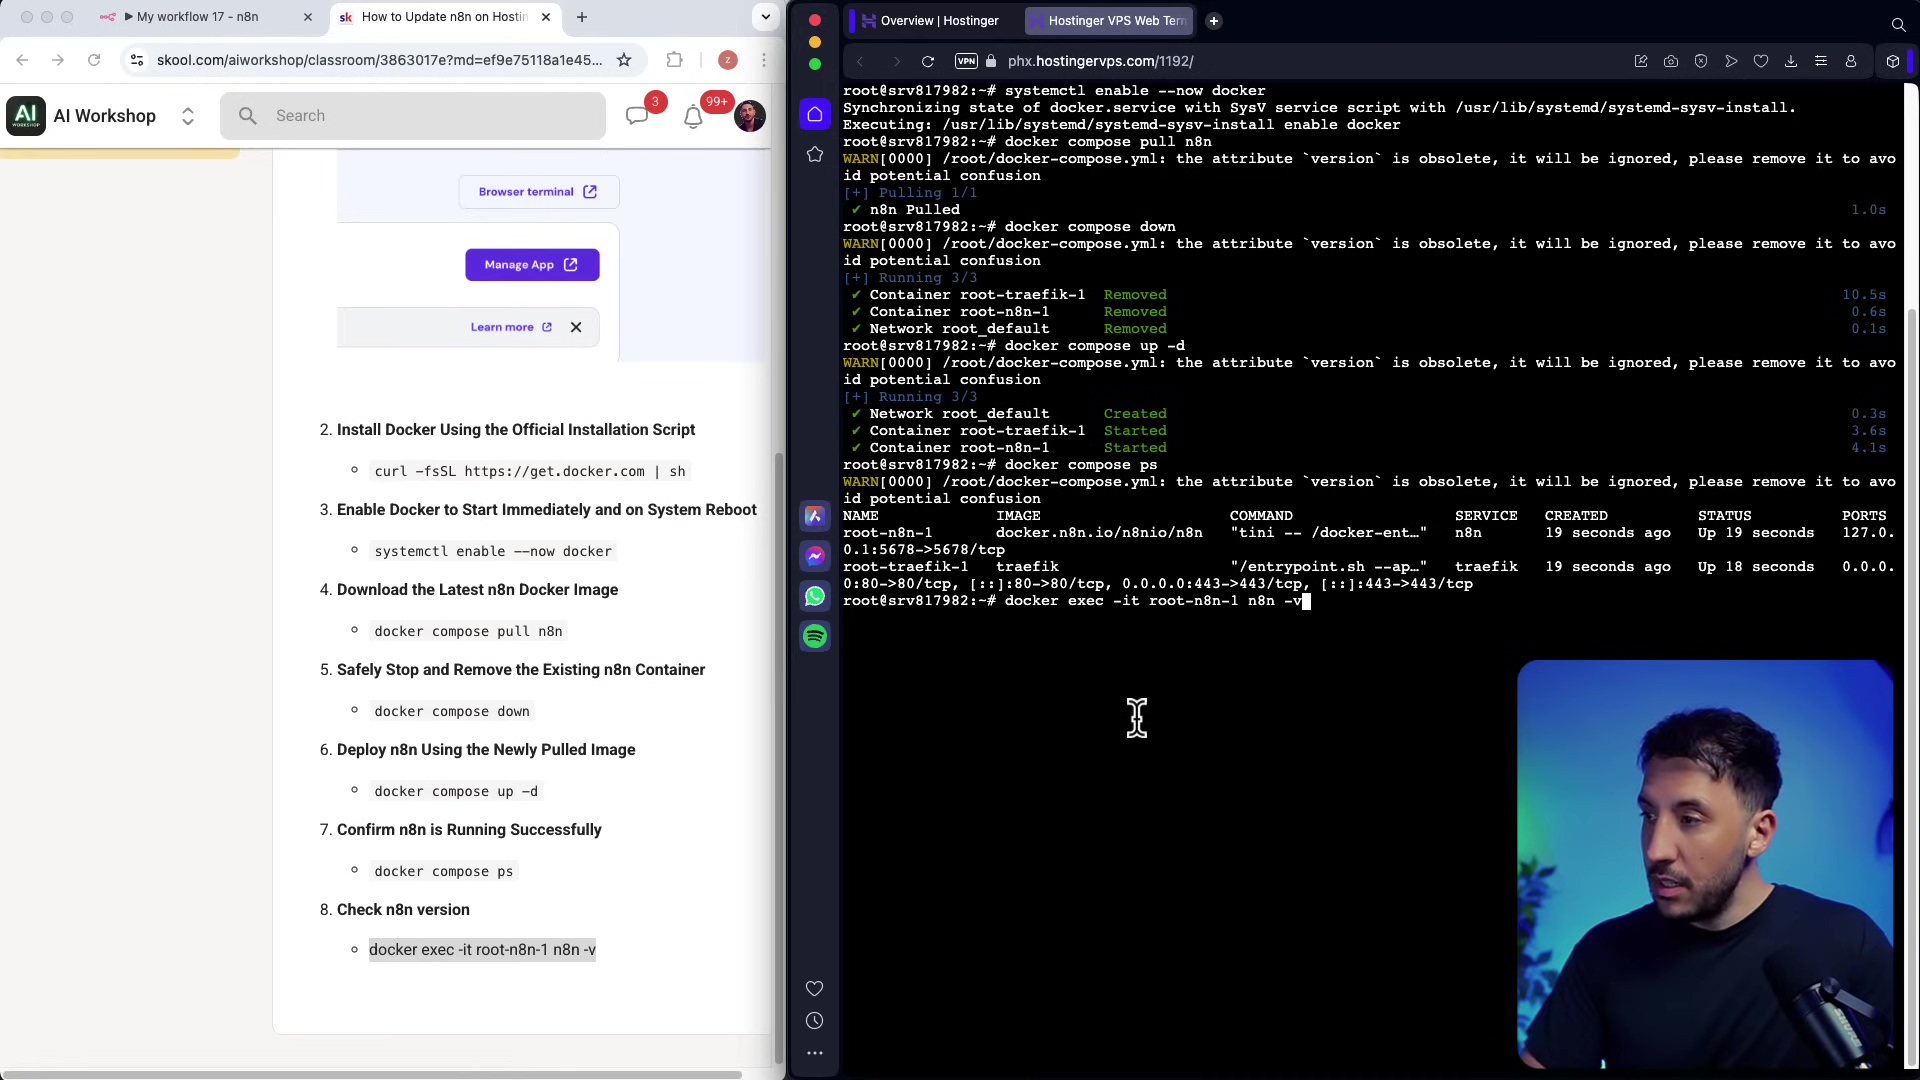Open the three-dots sidebar setup menu
Viewport: 1920px width, 1080px height.
815,1053
